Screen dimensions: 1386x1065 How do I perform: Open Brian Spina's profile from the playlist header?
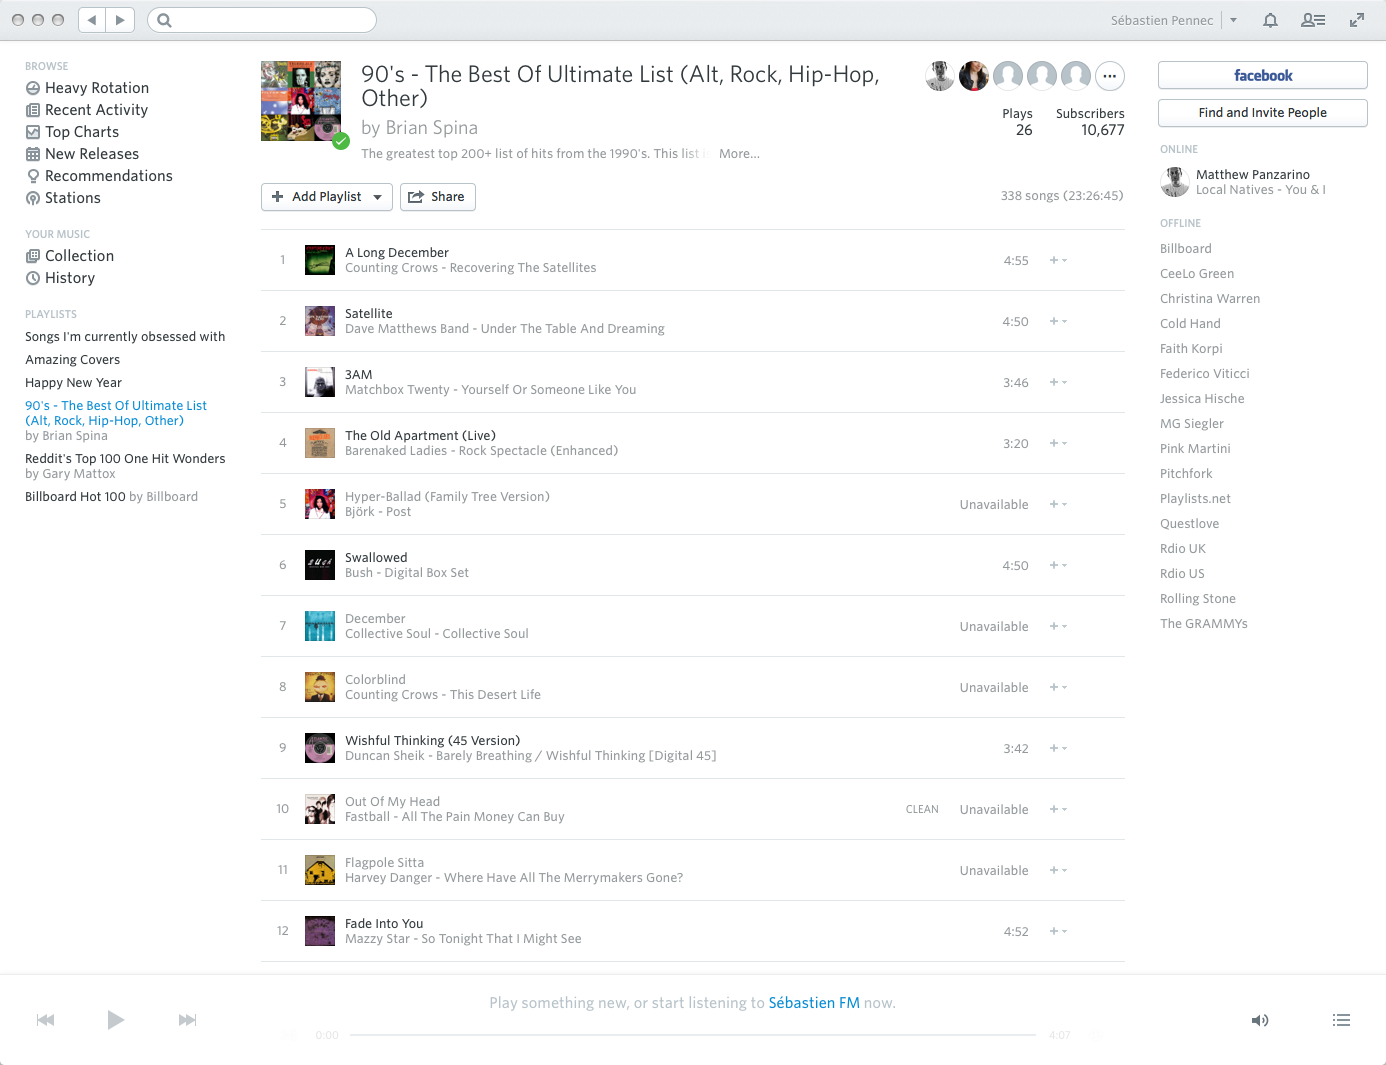click(x=431, y=128)
